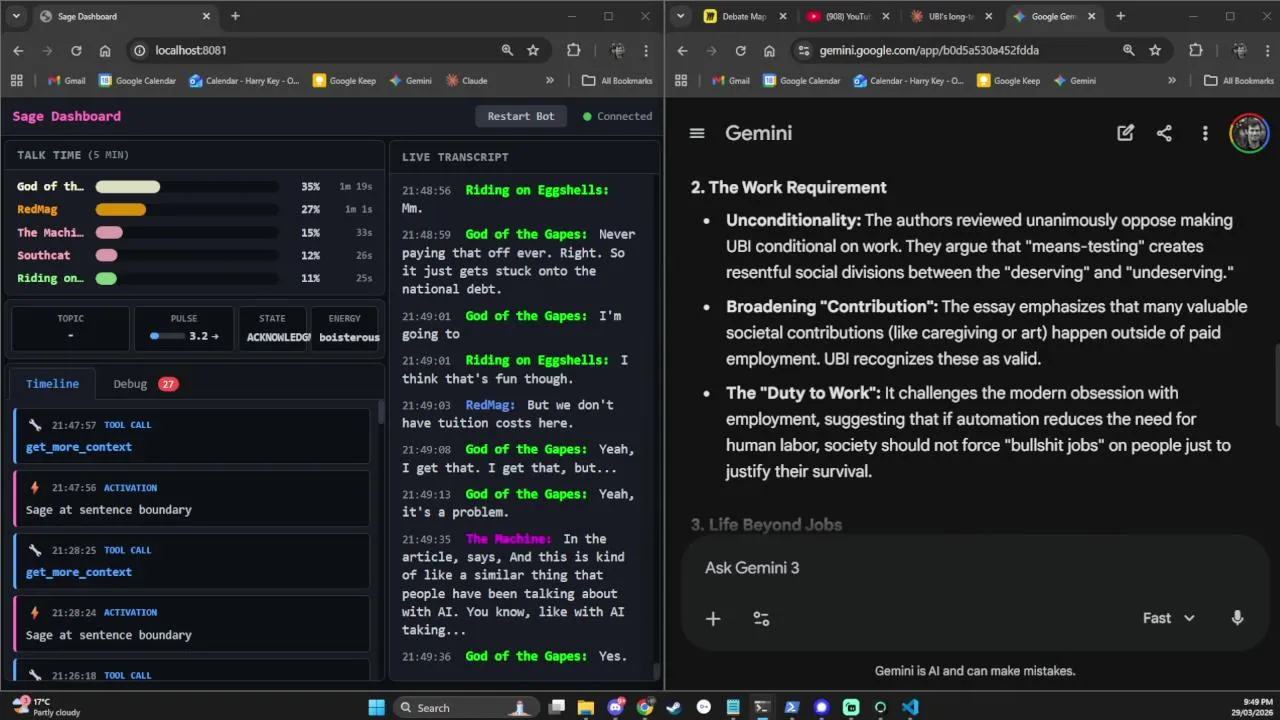Click the wrench icon at 21:47:57
Viewport: 1280px width, 720px height.
(35, 425)
